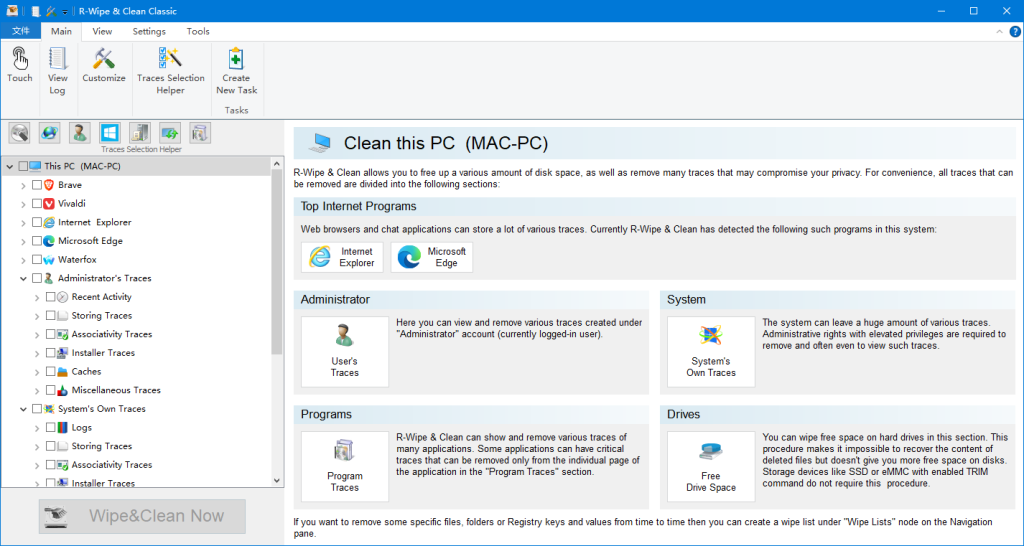Check the Administrator's Traces checkbox
This screenshot has width=1024, height=546.
37,278
